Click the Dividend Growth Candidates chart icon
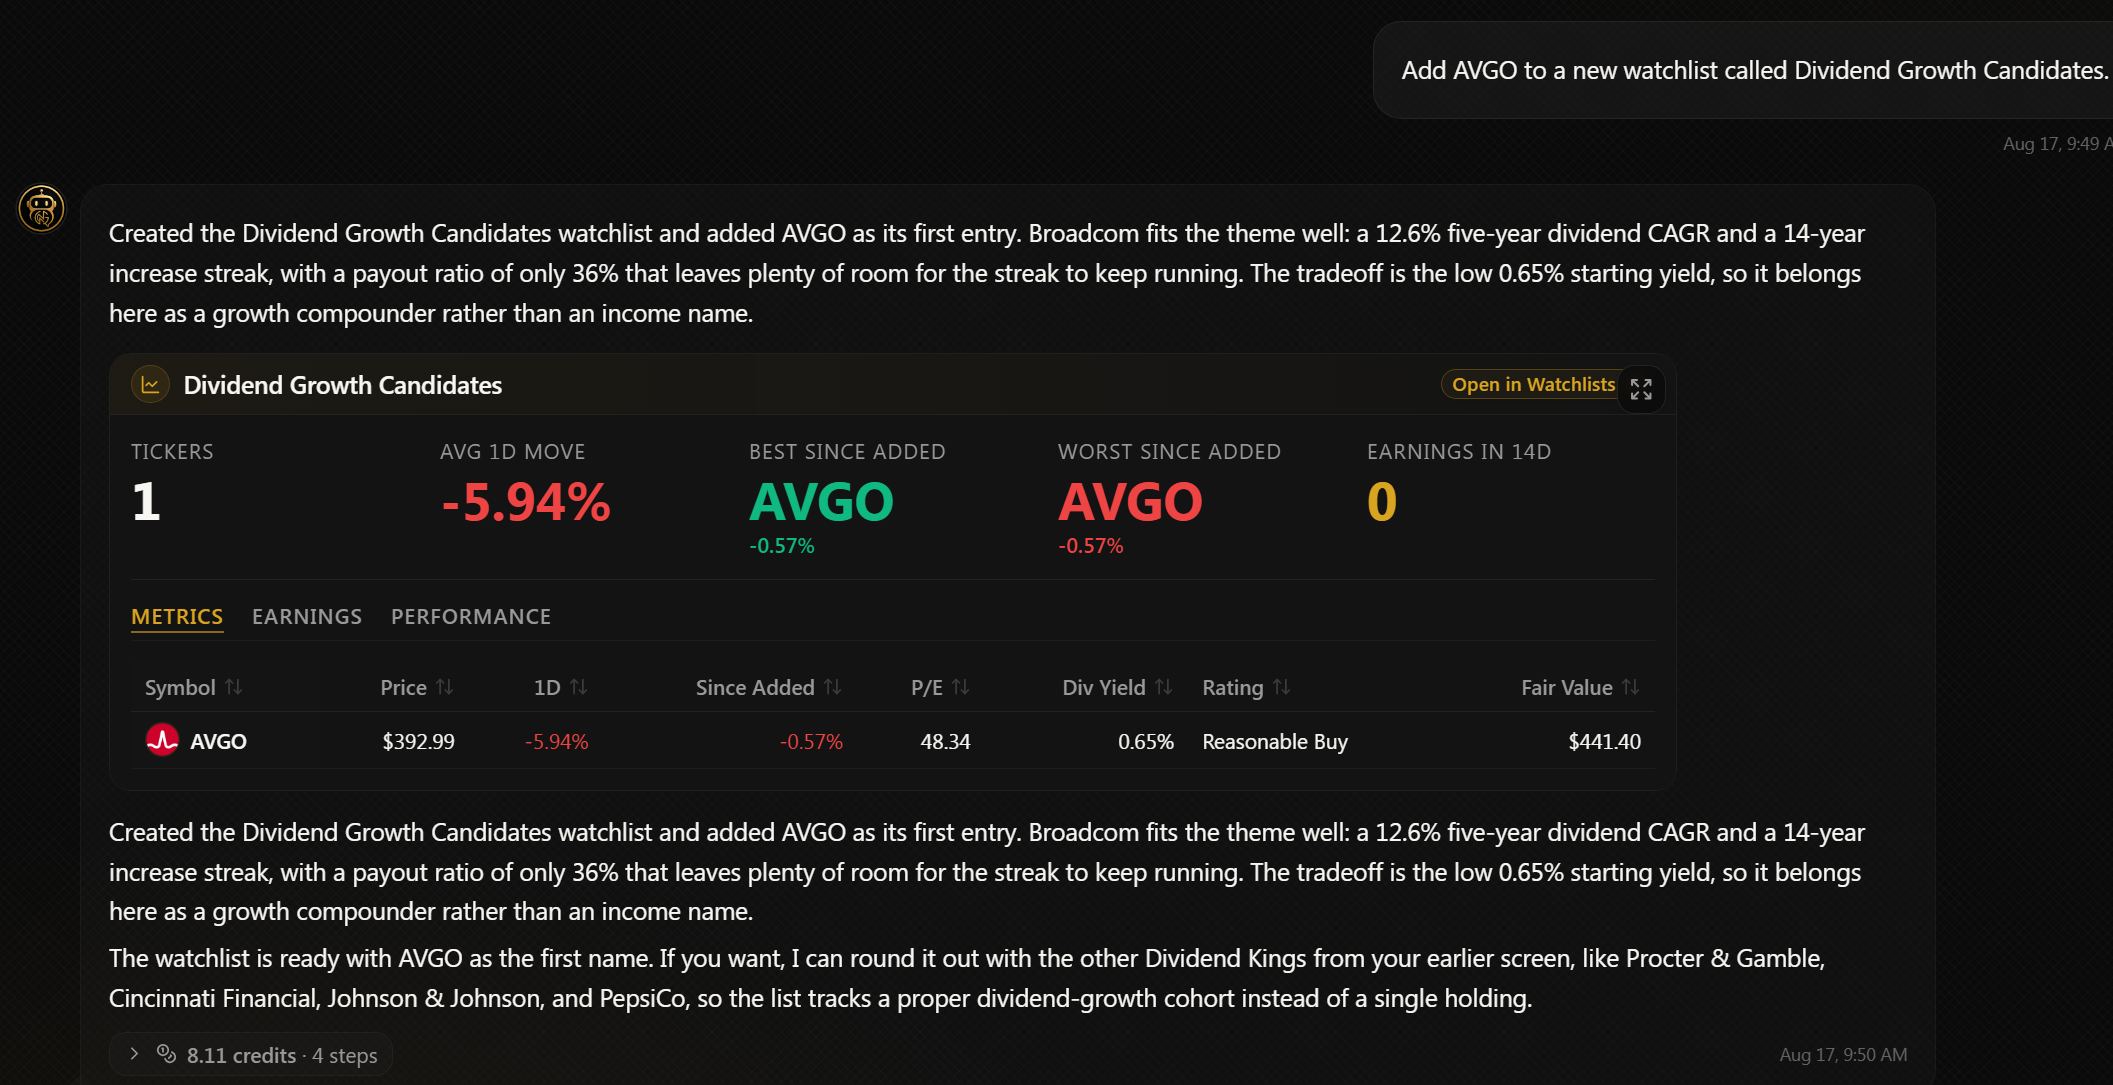 [151, 385]
